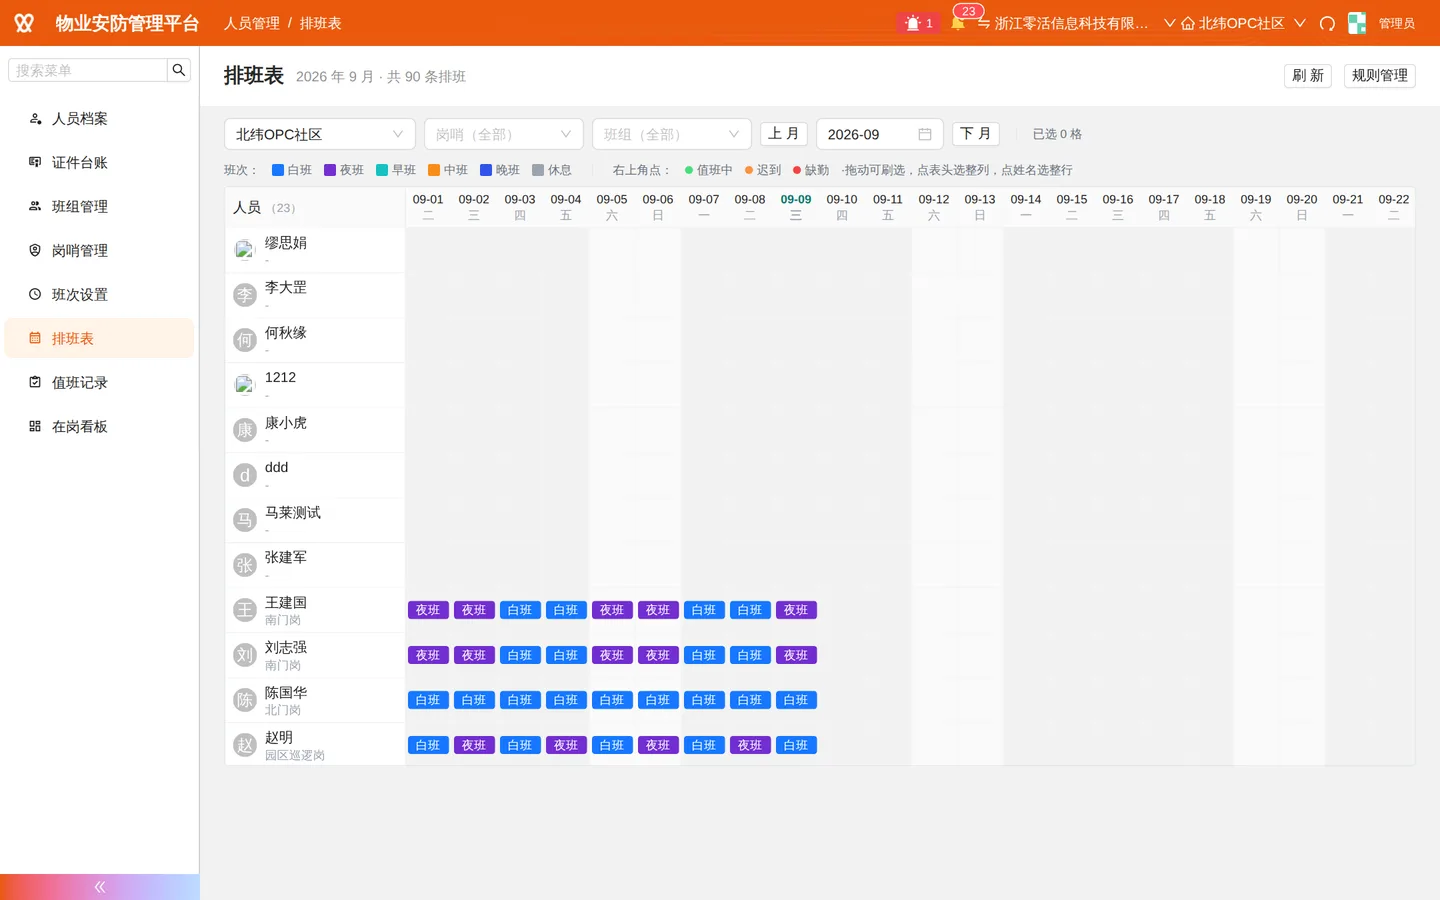Click the 夜班 purple legend swatch
1440x900 pixels.
[x=330, y=170]
